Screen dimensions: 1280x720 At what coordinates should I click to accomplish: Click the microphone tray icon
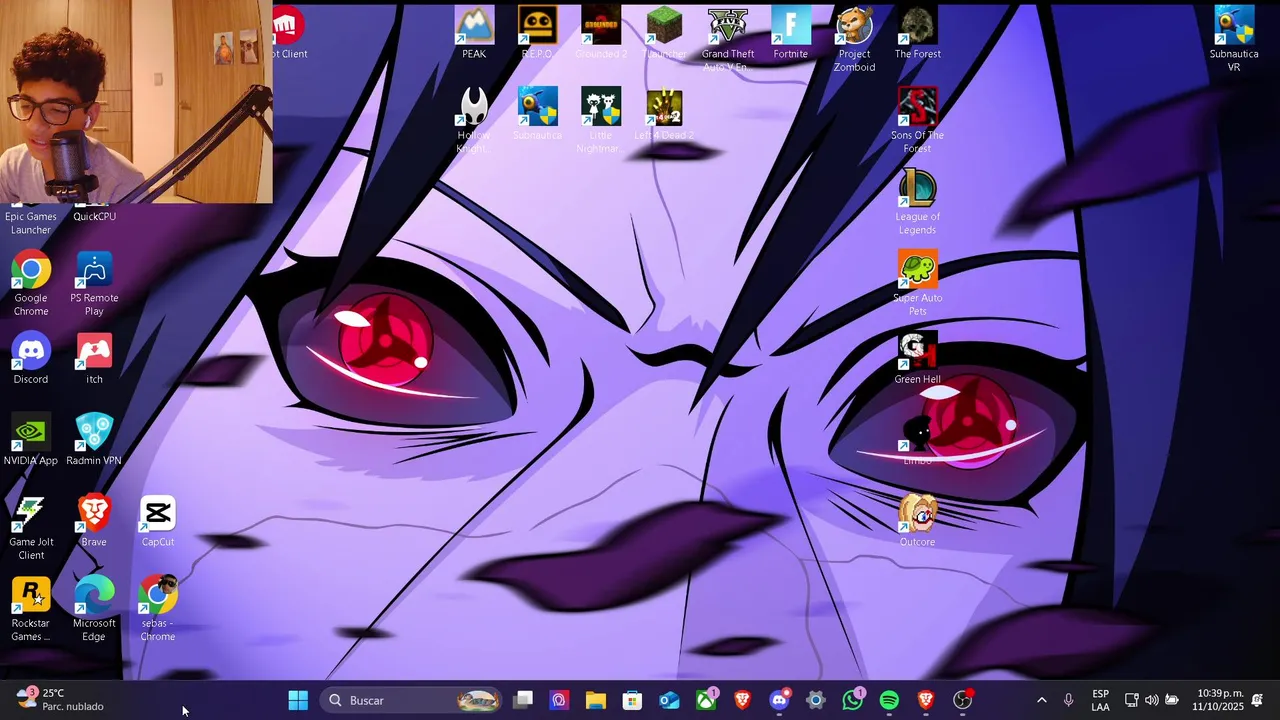[x=1068, y=700]
